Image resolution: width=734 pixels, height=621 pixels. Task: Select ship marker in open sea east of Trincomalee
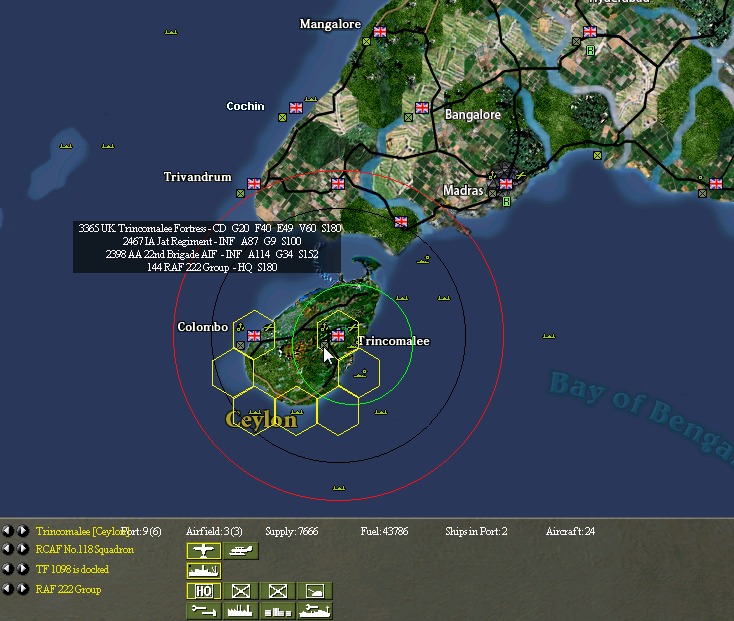pos(549,336)
